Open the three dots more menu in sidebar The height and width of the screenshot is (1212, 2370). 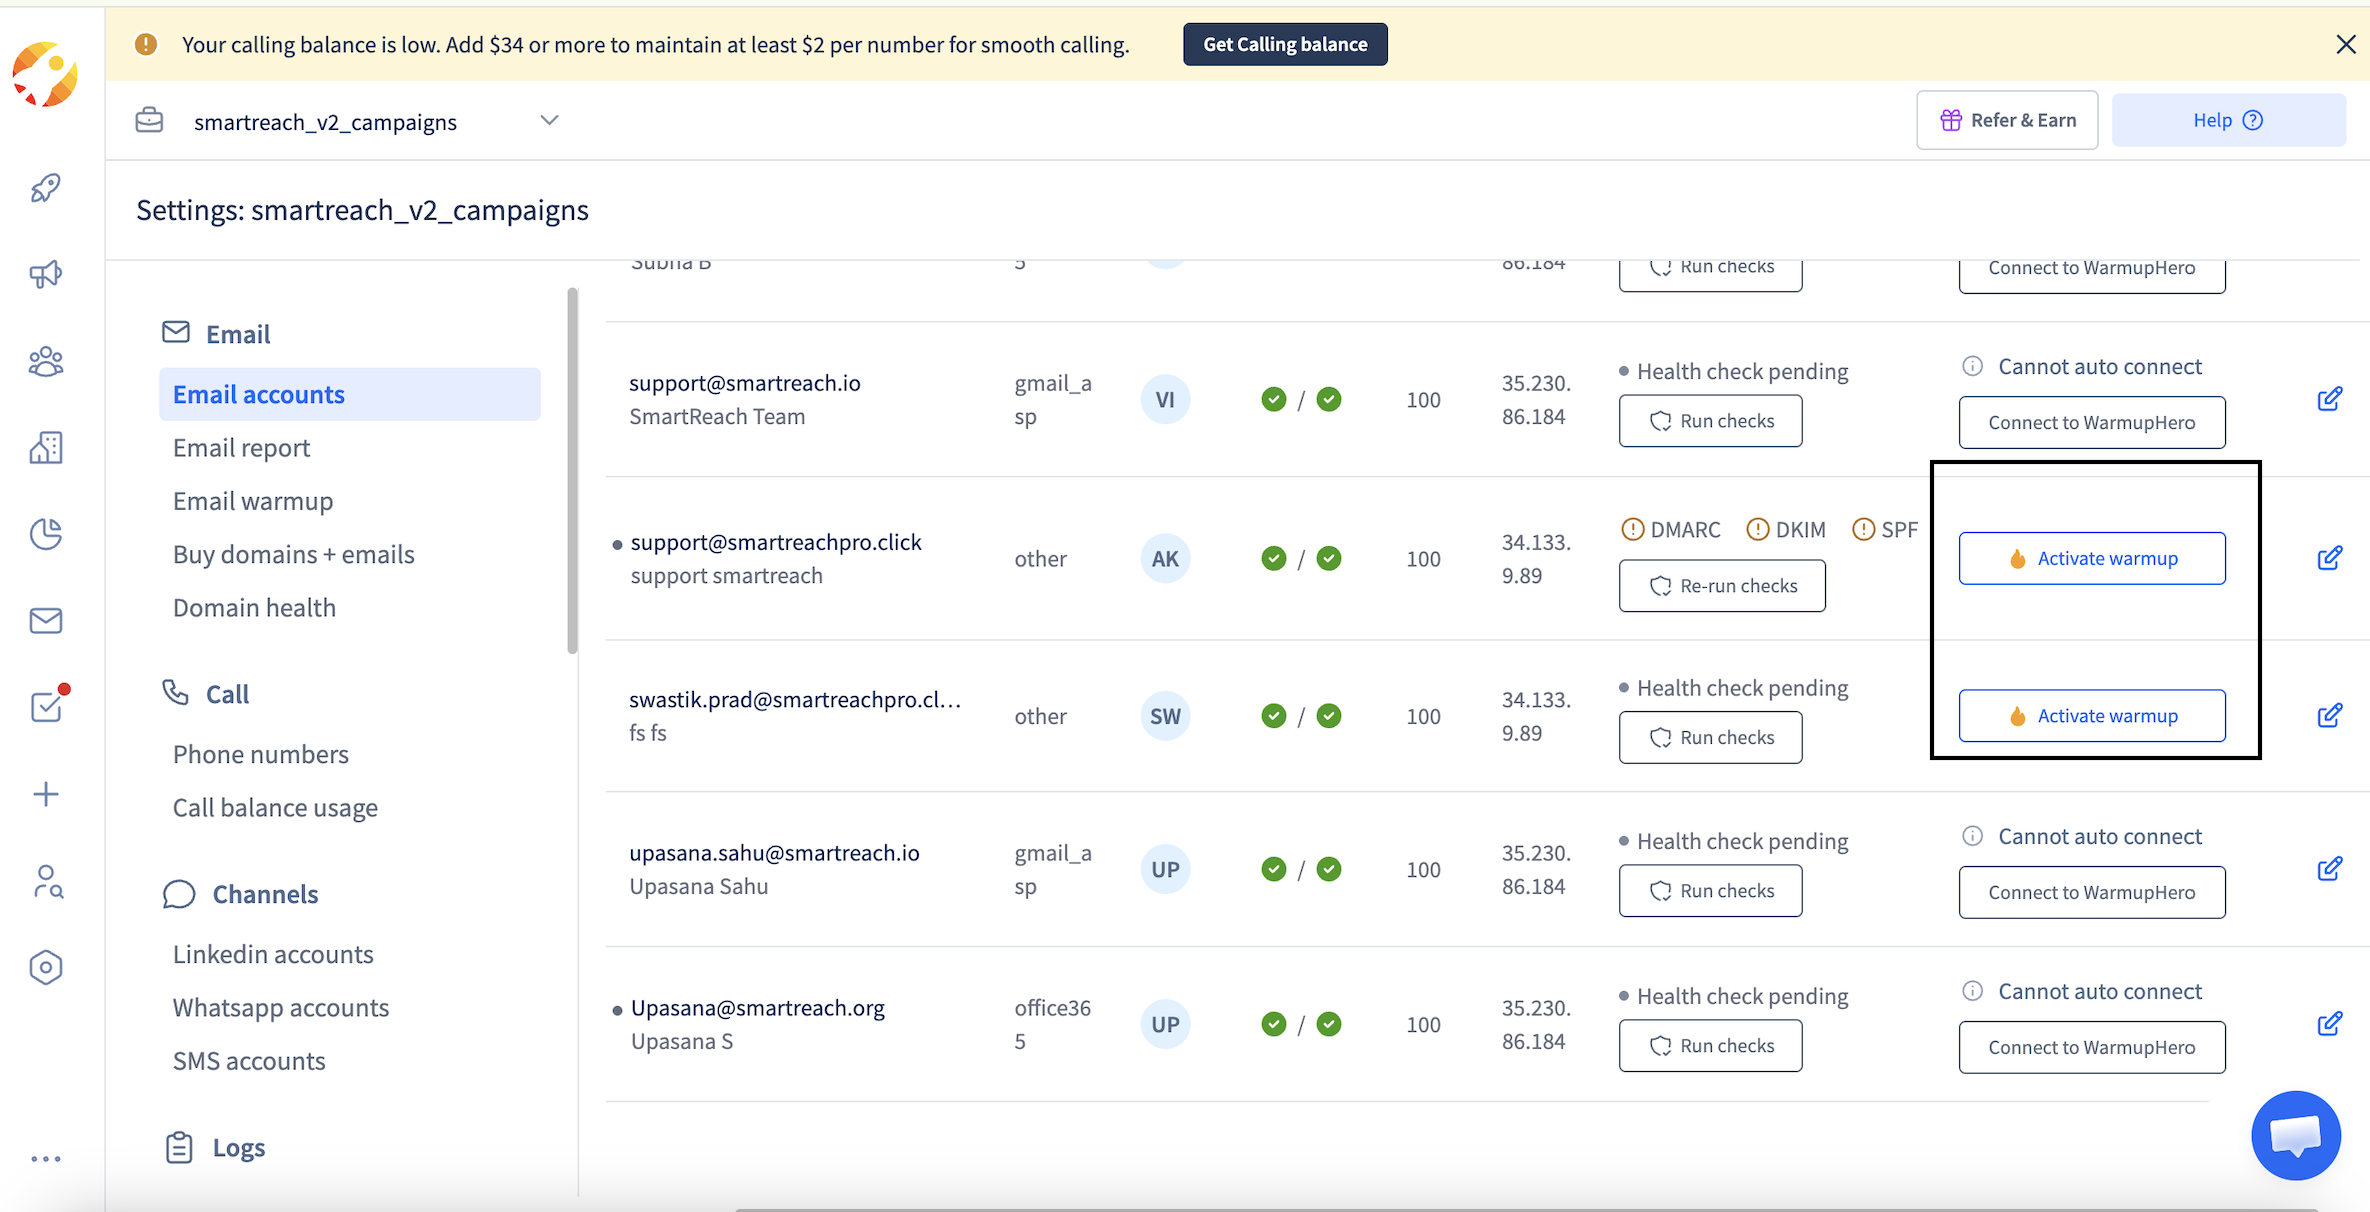46,1158
